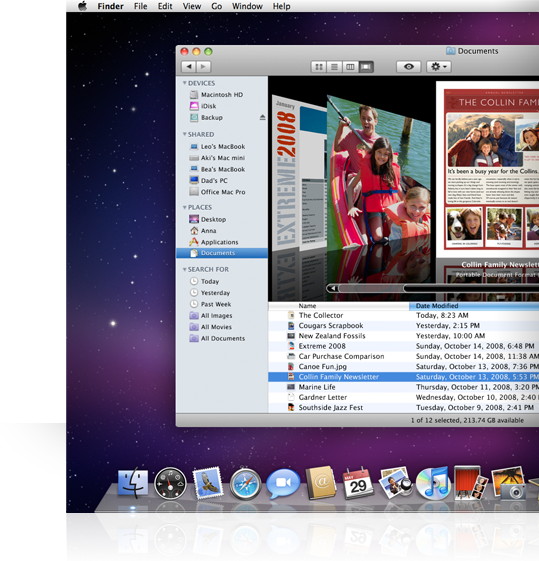Go back with the back arrow button
The width and height of the screenshot is (539, 561).
[188, 67]
